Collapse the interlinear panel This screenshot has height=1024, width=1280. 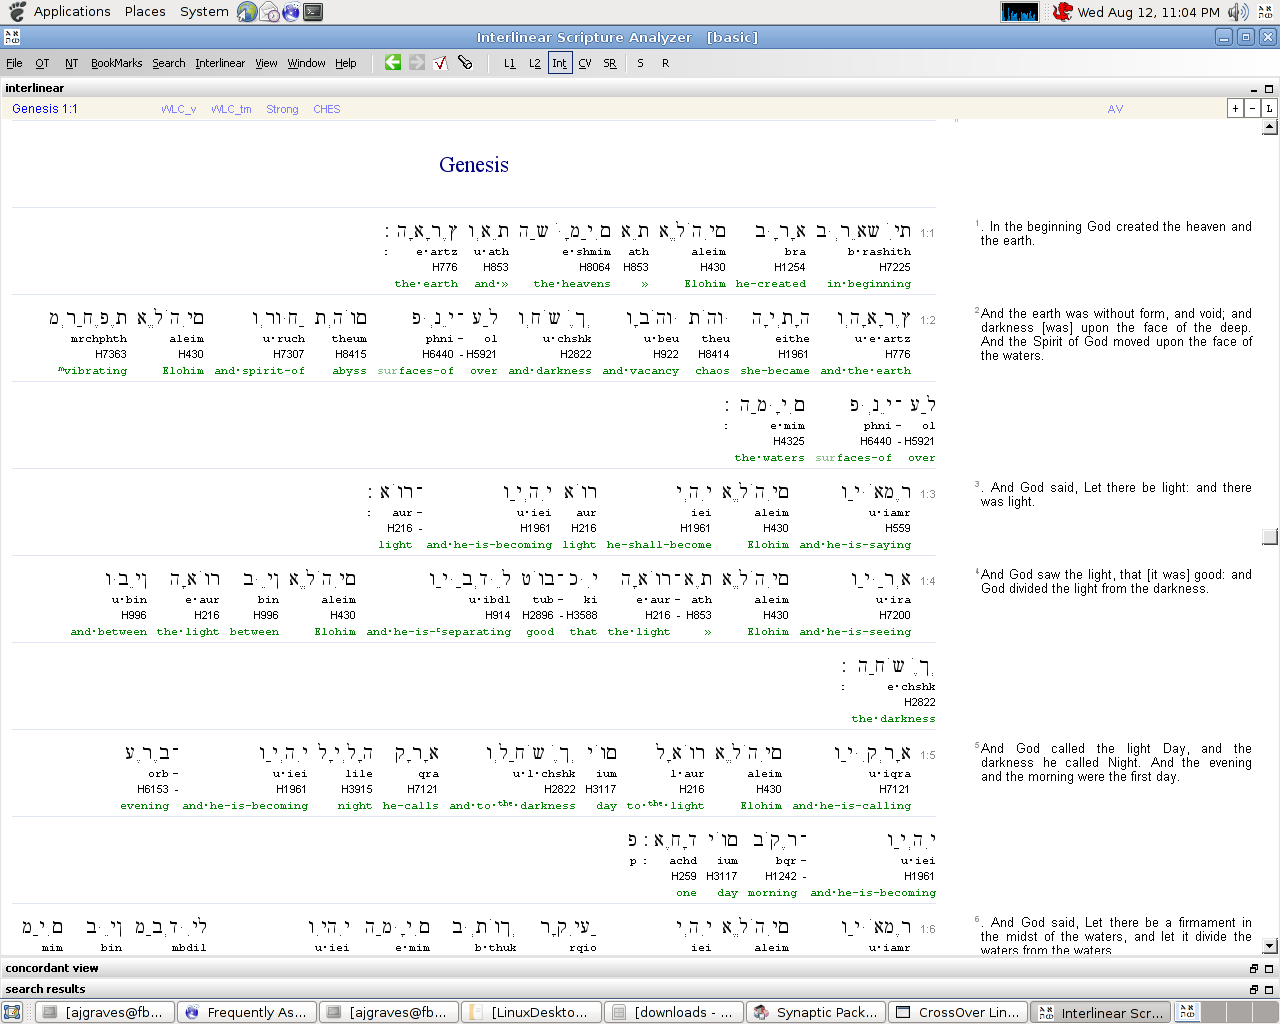tap(1252, 88)
